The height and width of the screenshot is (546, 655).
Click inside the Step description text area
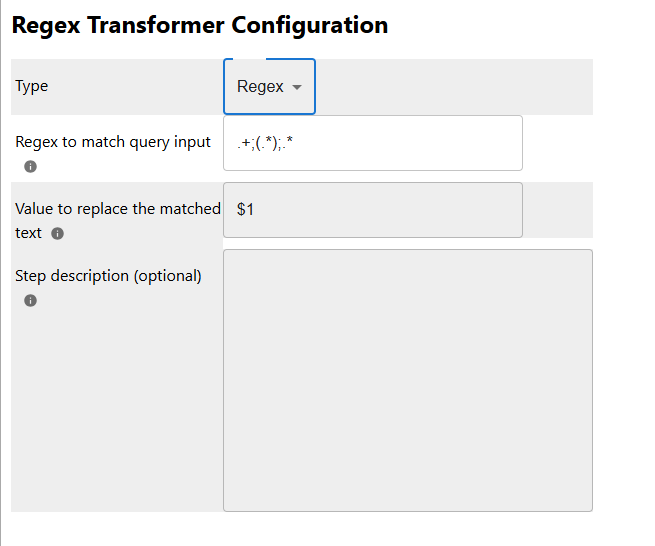coord(407,380)
